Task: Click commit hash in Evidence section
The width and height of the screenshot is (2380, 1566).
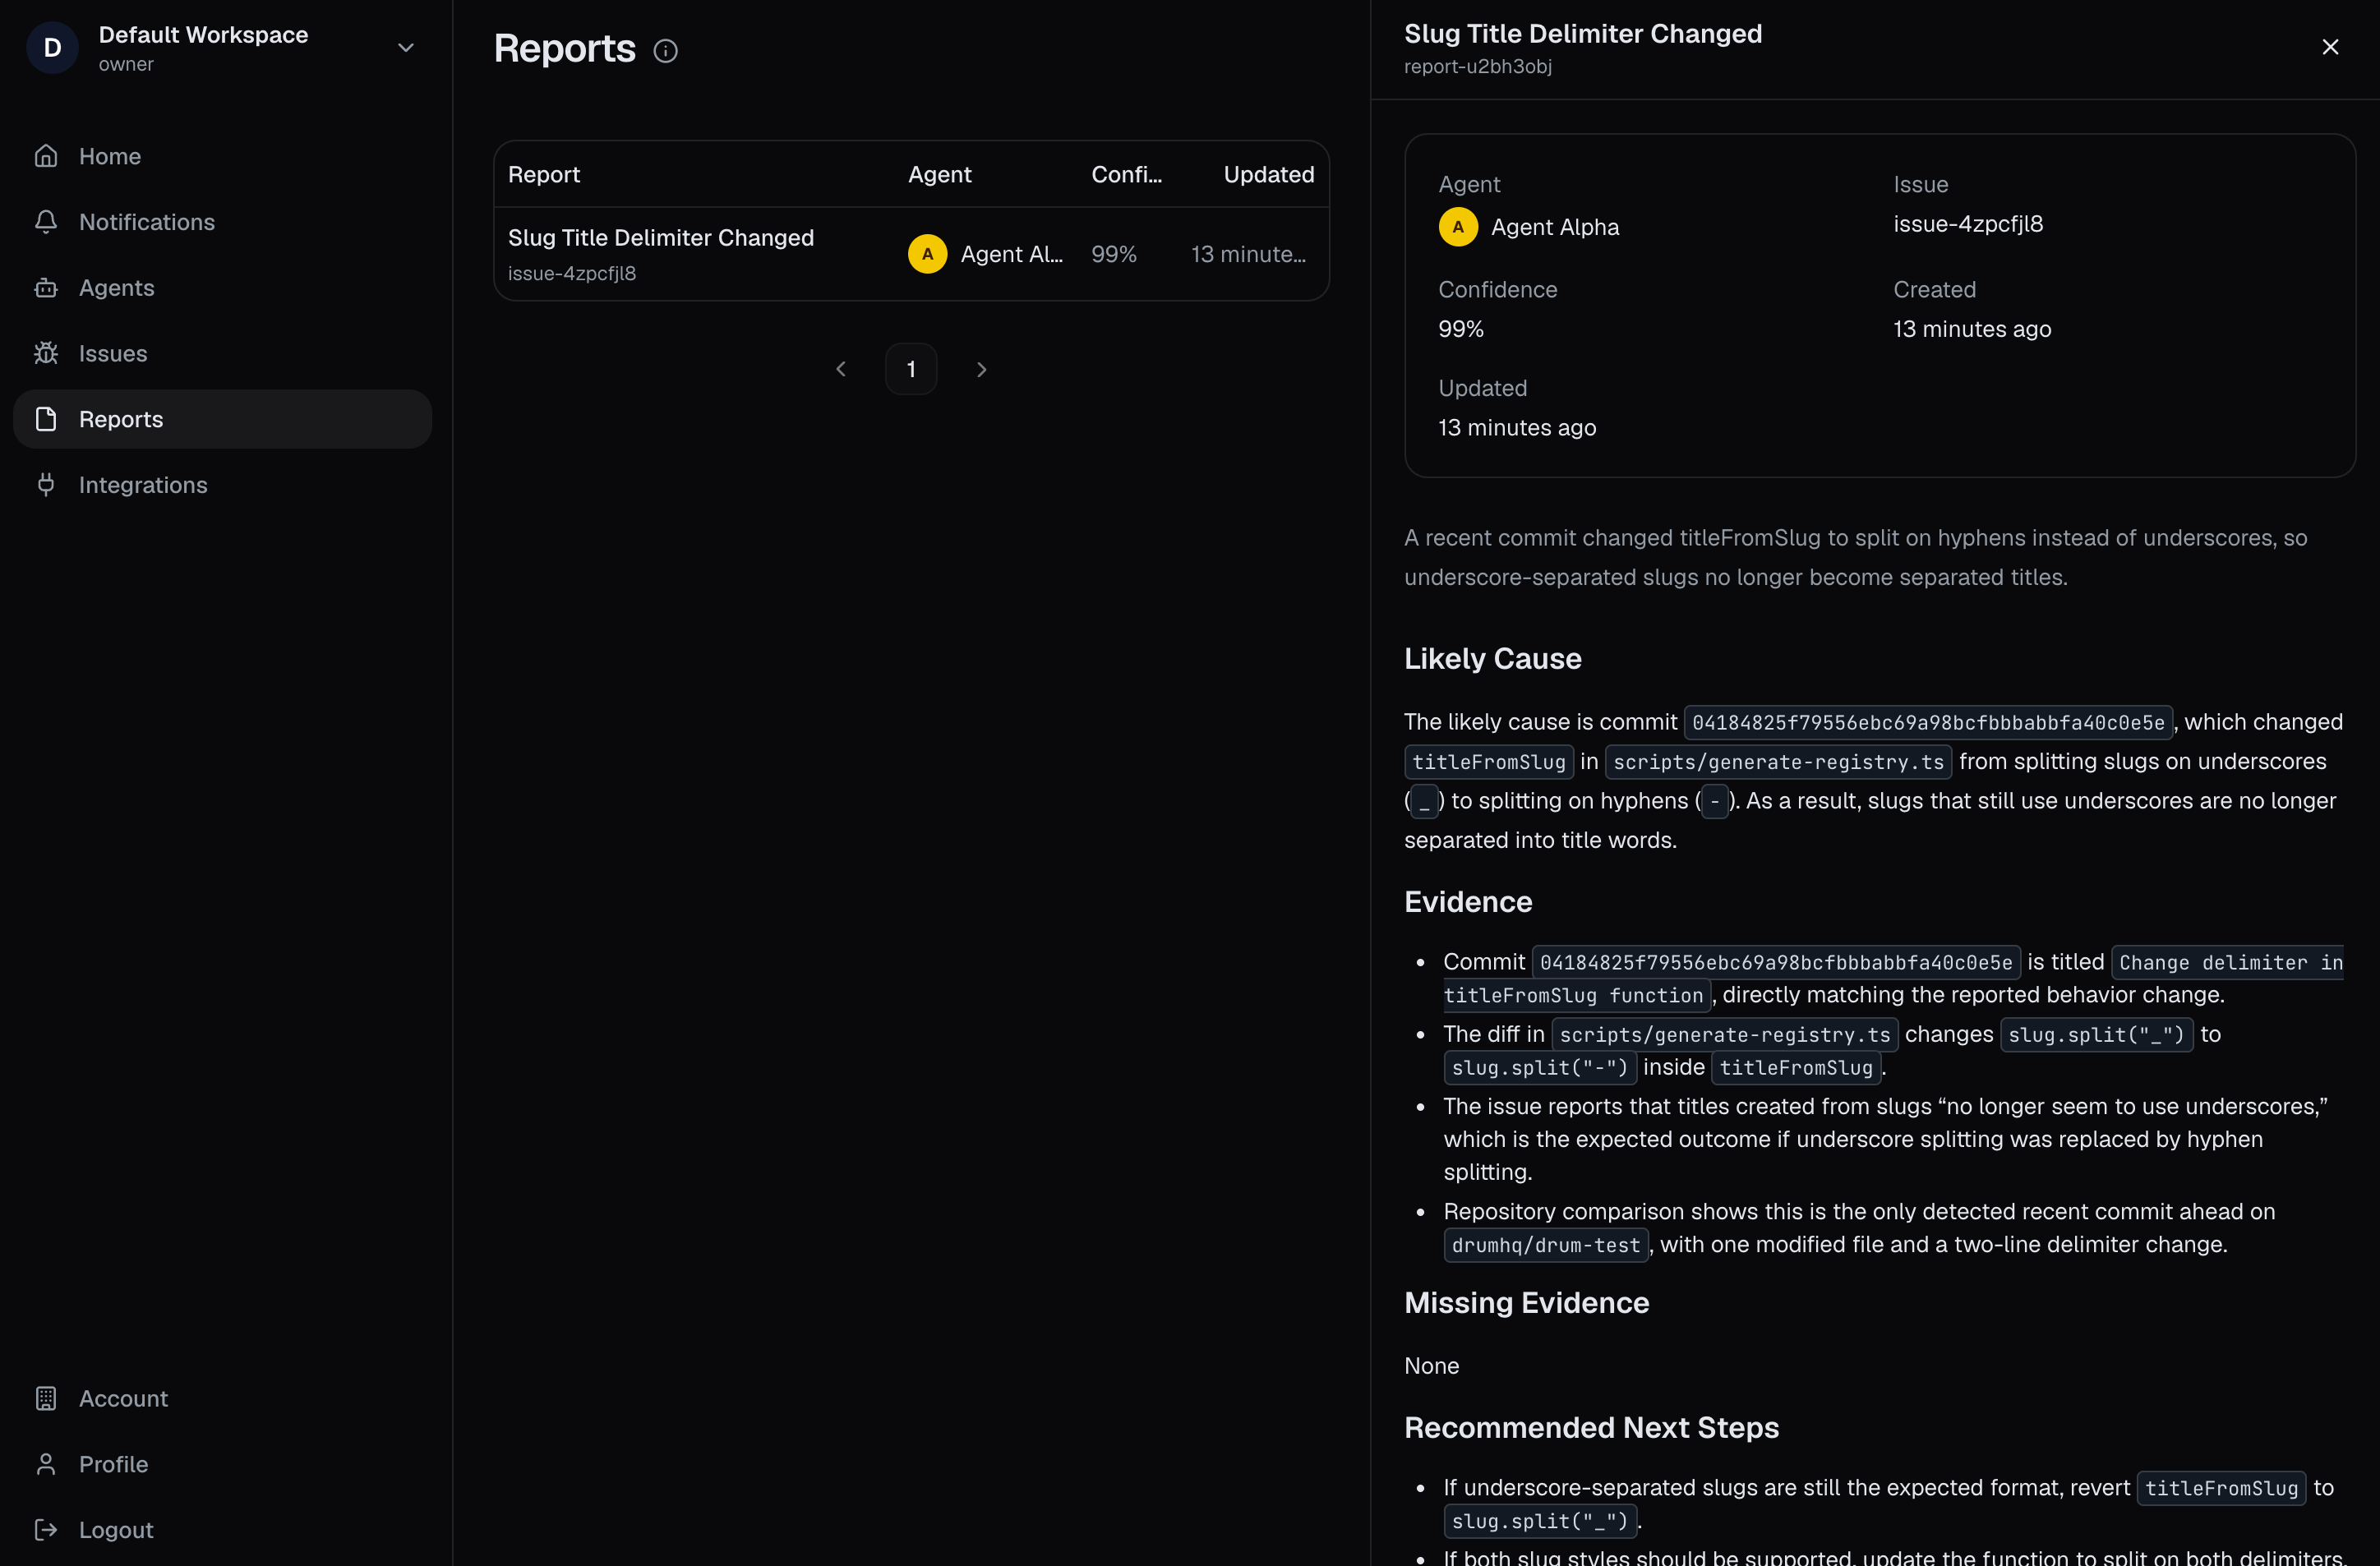Action: [1776, 962]
